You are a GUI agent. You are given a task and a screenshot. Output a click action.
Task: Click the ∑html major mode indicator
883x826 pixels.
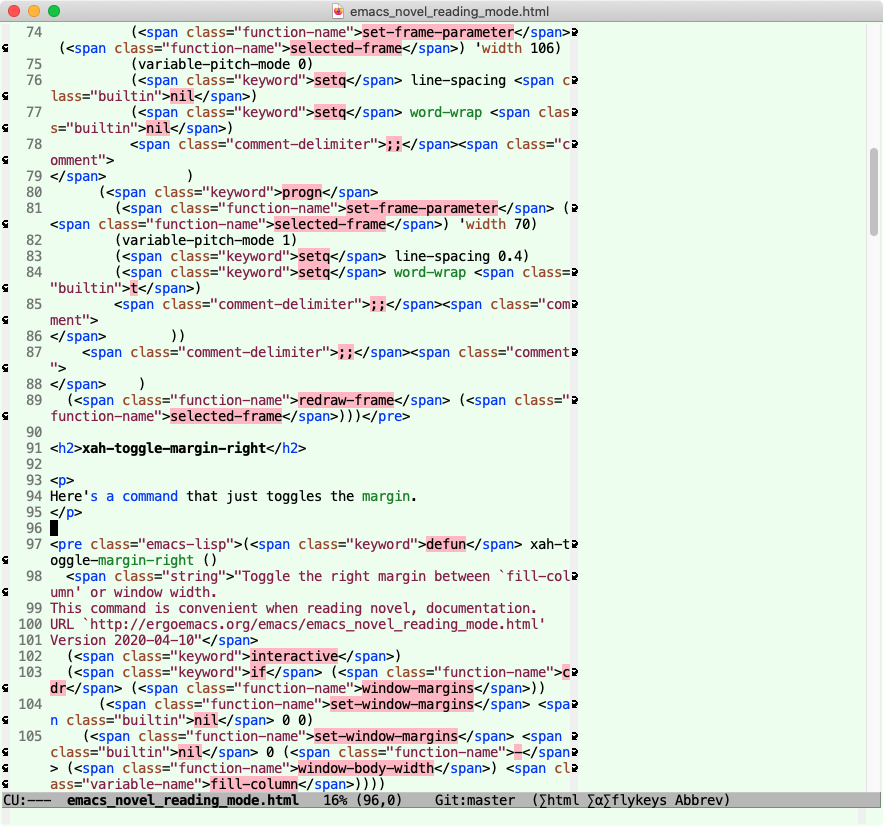click(x=559, y=800)
